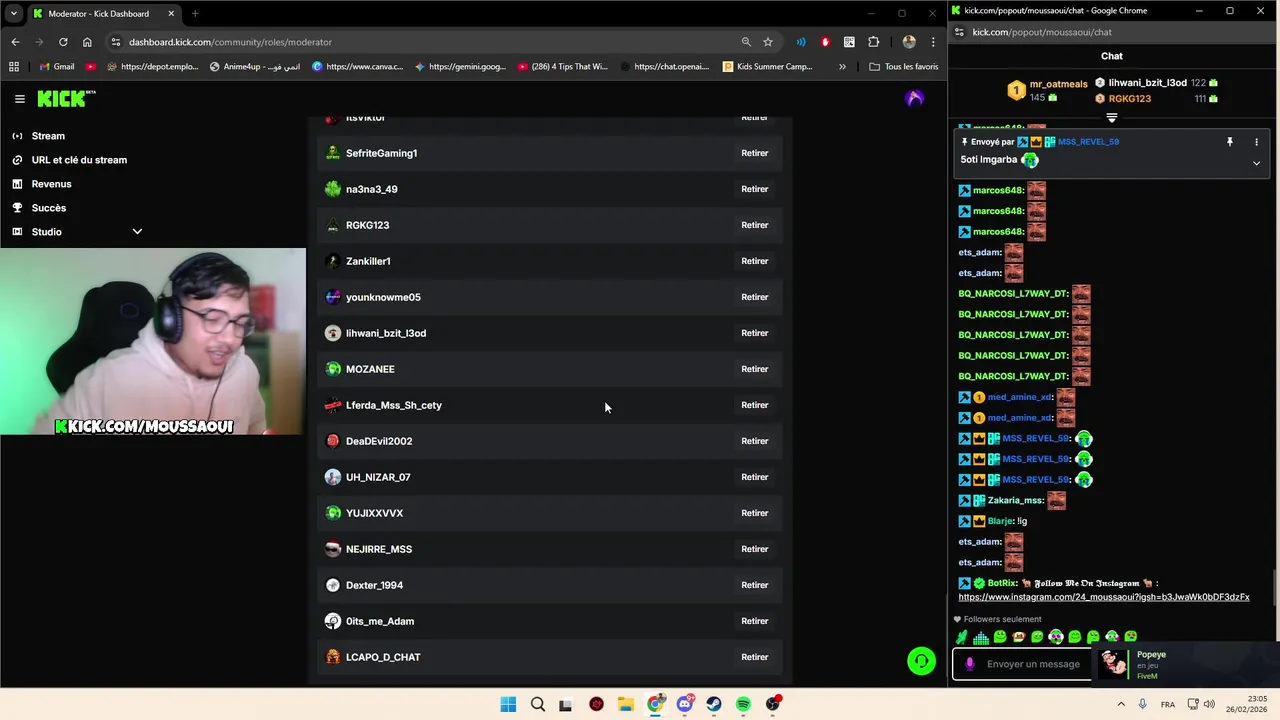Screen dimensions: 1280x720
Task: Click the 0its_me_Adam avatar
Action: pyautogui.click(x=333, y=621)
